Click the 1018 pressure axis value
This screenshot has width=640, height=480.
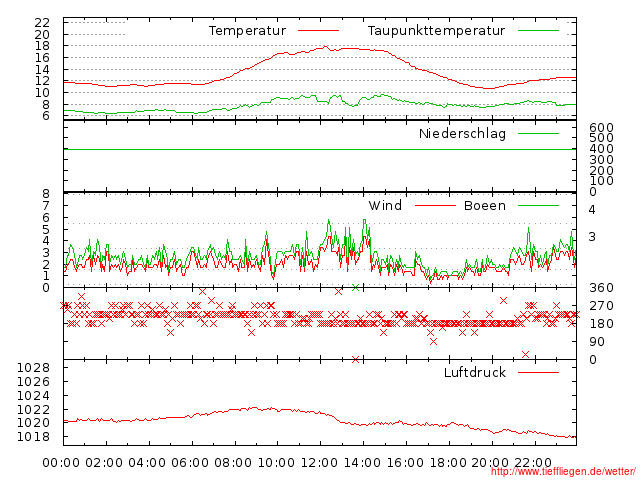click(x=33, y=437)
